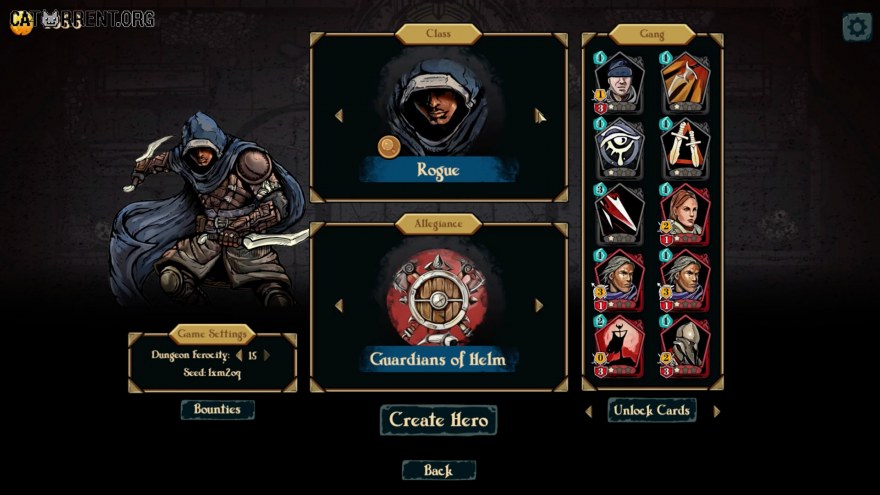Select the eye symbol gang card

click(x=619, y=148)
